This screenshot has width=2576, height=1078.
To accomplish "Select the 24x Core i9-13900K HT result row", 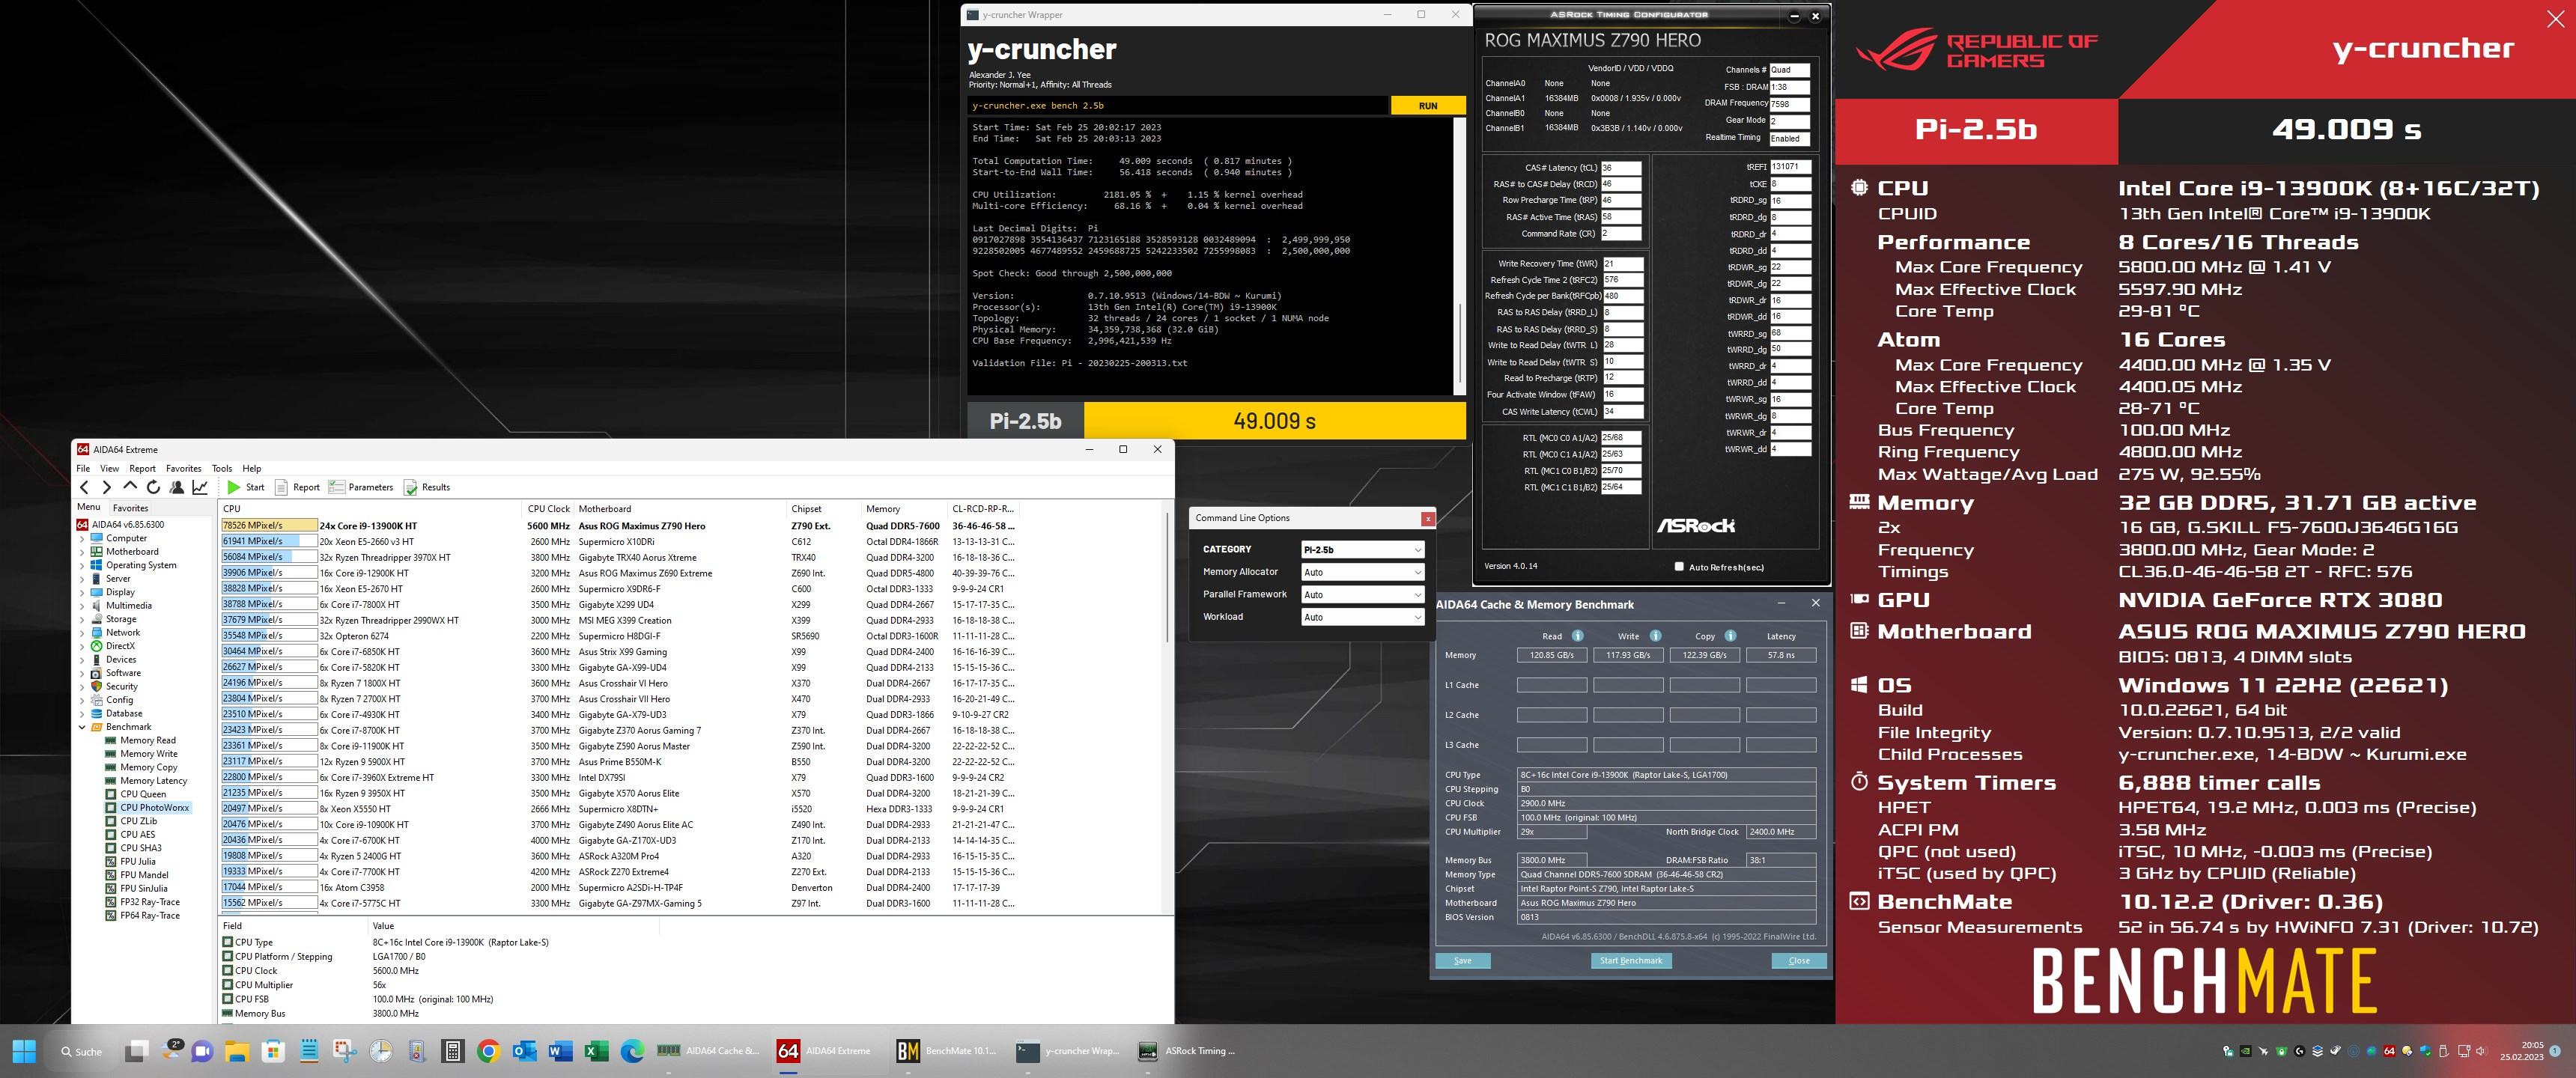I will pos(619,525).
